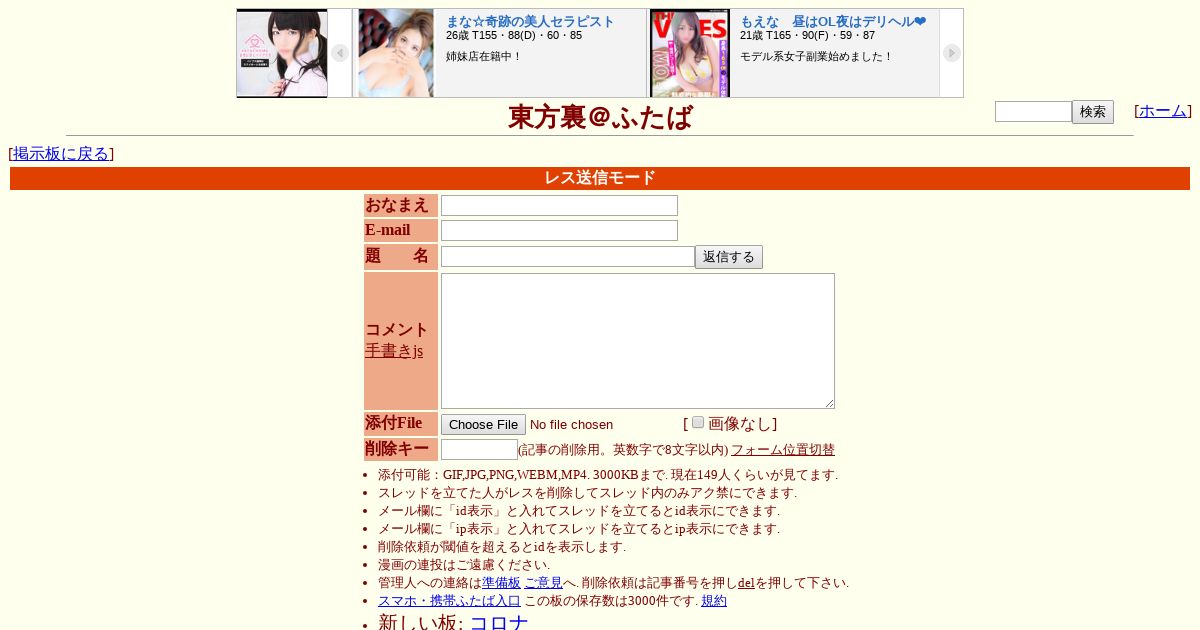This screenshot has width=1200, height=630.
Task: Click the モデル系女子副業始めました！ ad text
Action: tap(816, 56)
